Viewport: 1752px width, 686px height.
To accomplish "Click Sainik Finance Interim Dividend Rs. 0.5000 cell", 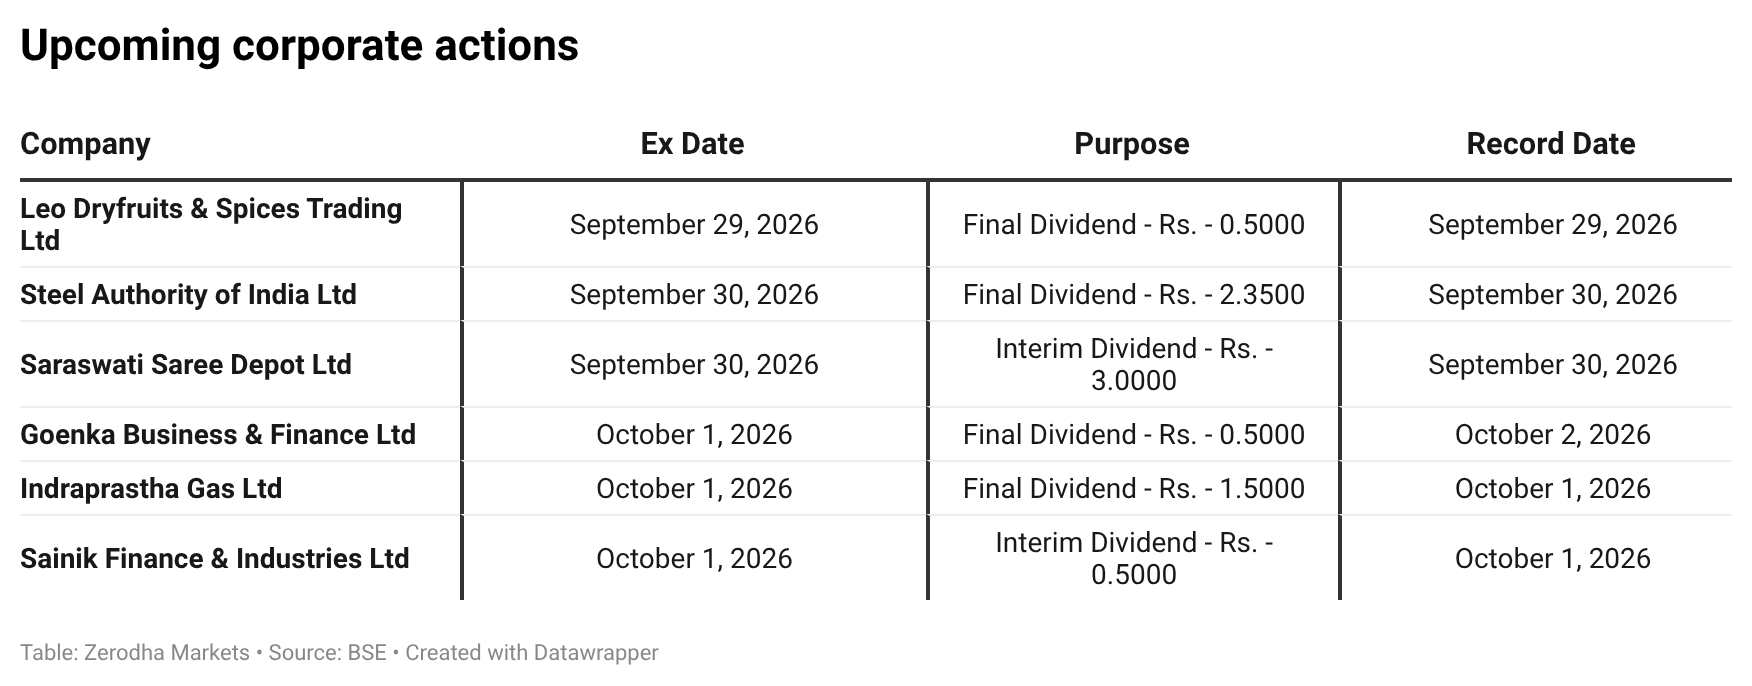I will (x=1133, y=558).
